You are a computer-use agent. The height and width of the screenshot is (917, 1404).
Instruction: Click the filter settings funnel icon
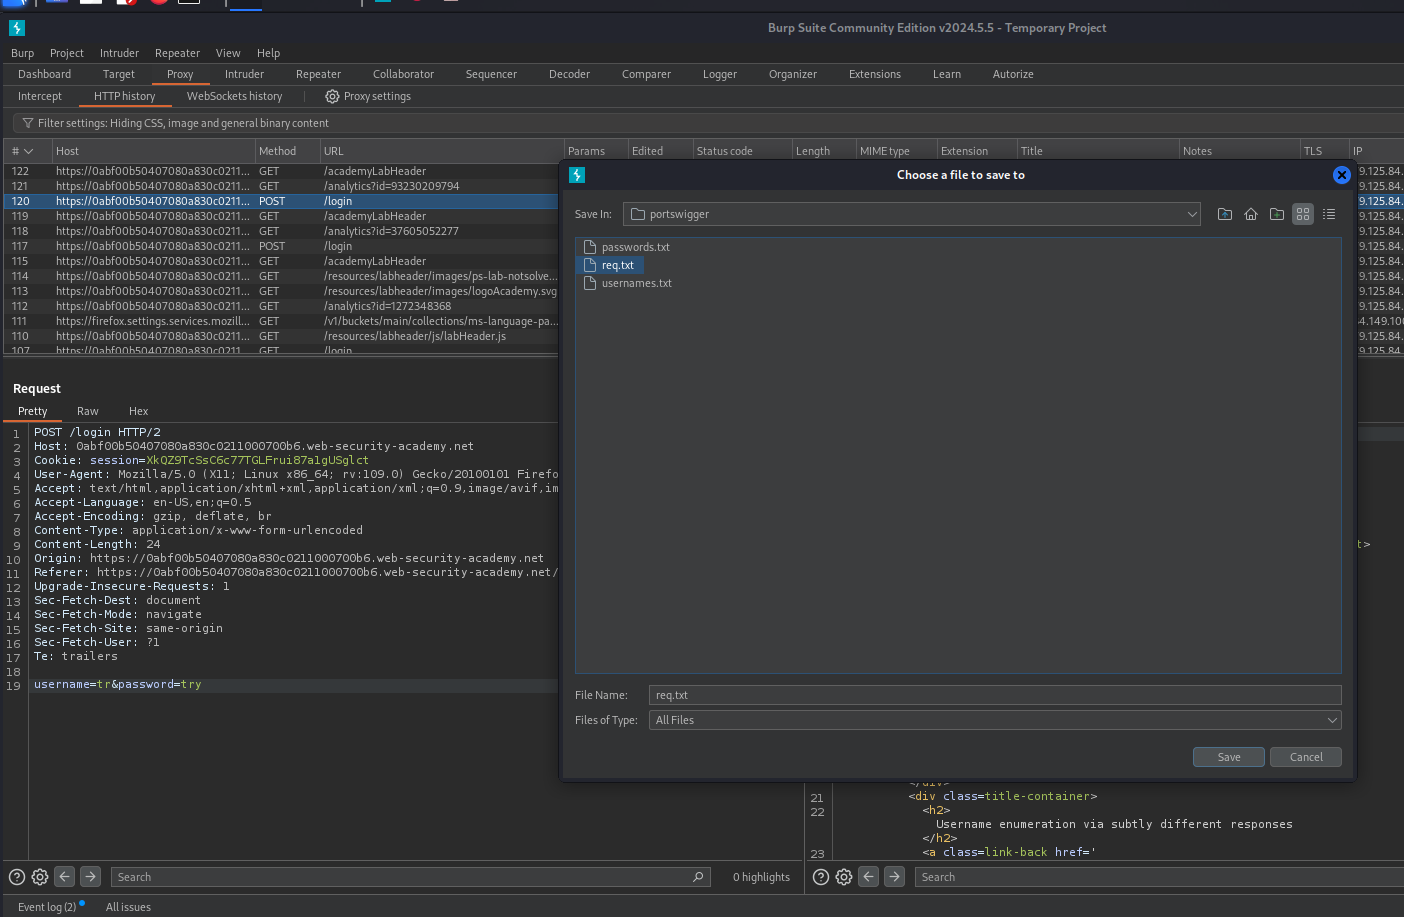tap(28, 124)
